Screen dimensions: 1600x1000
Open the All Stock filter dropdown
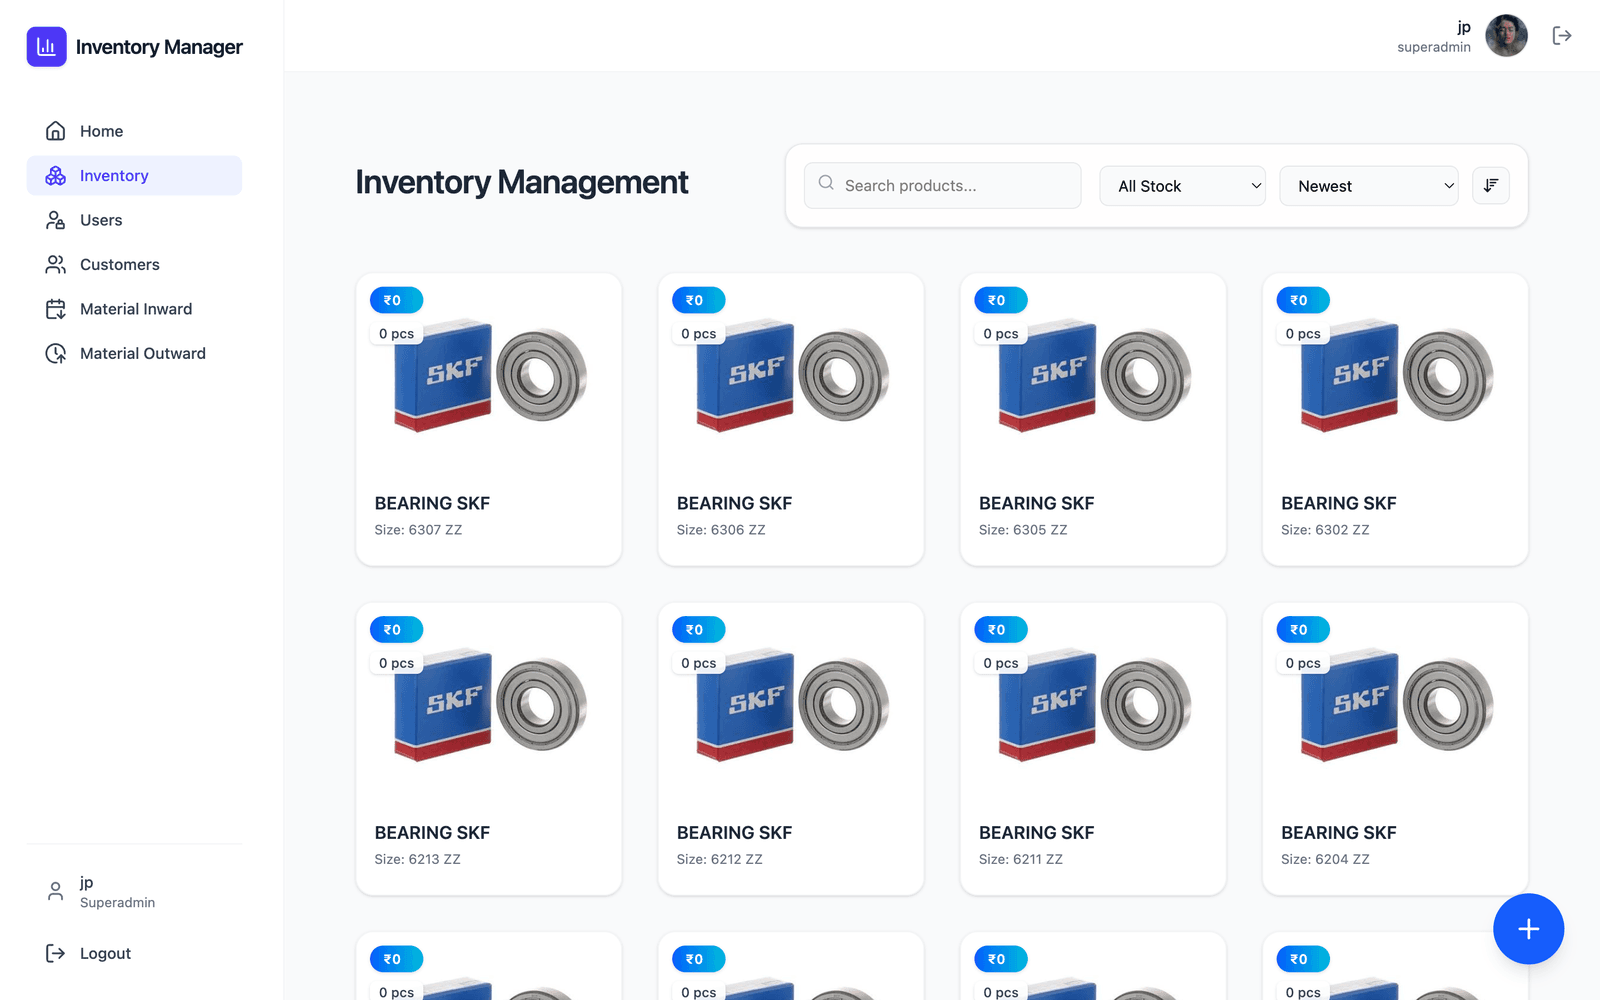(1183, 186)
